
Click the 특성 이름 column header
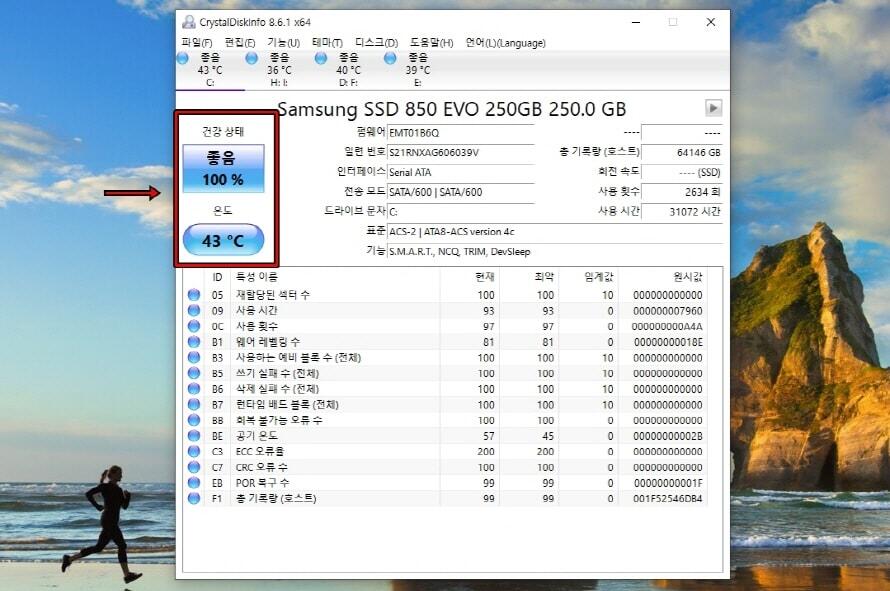pos(257,277)
